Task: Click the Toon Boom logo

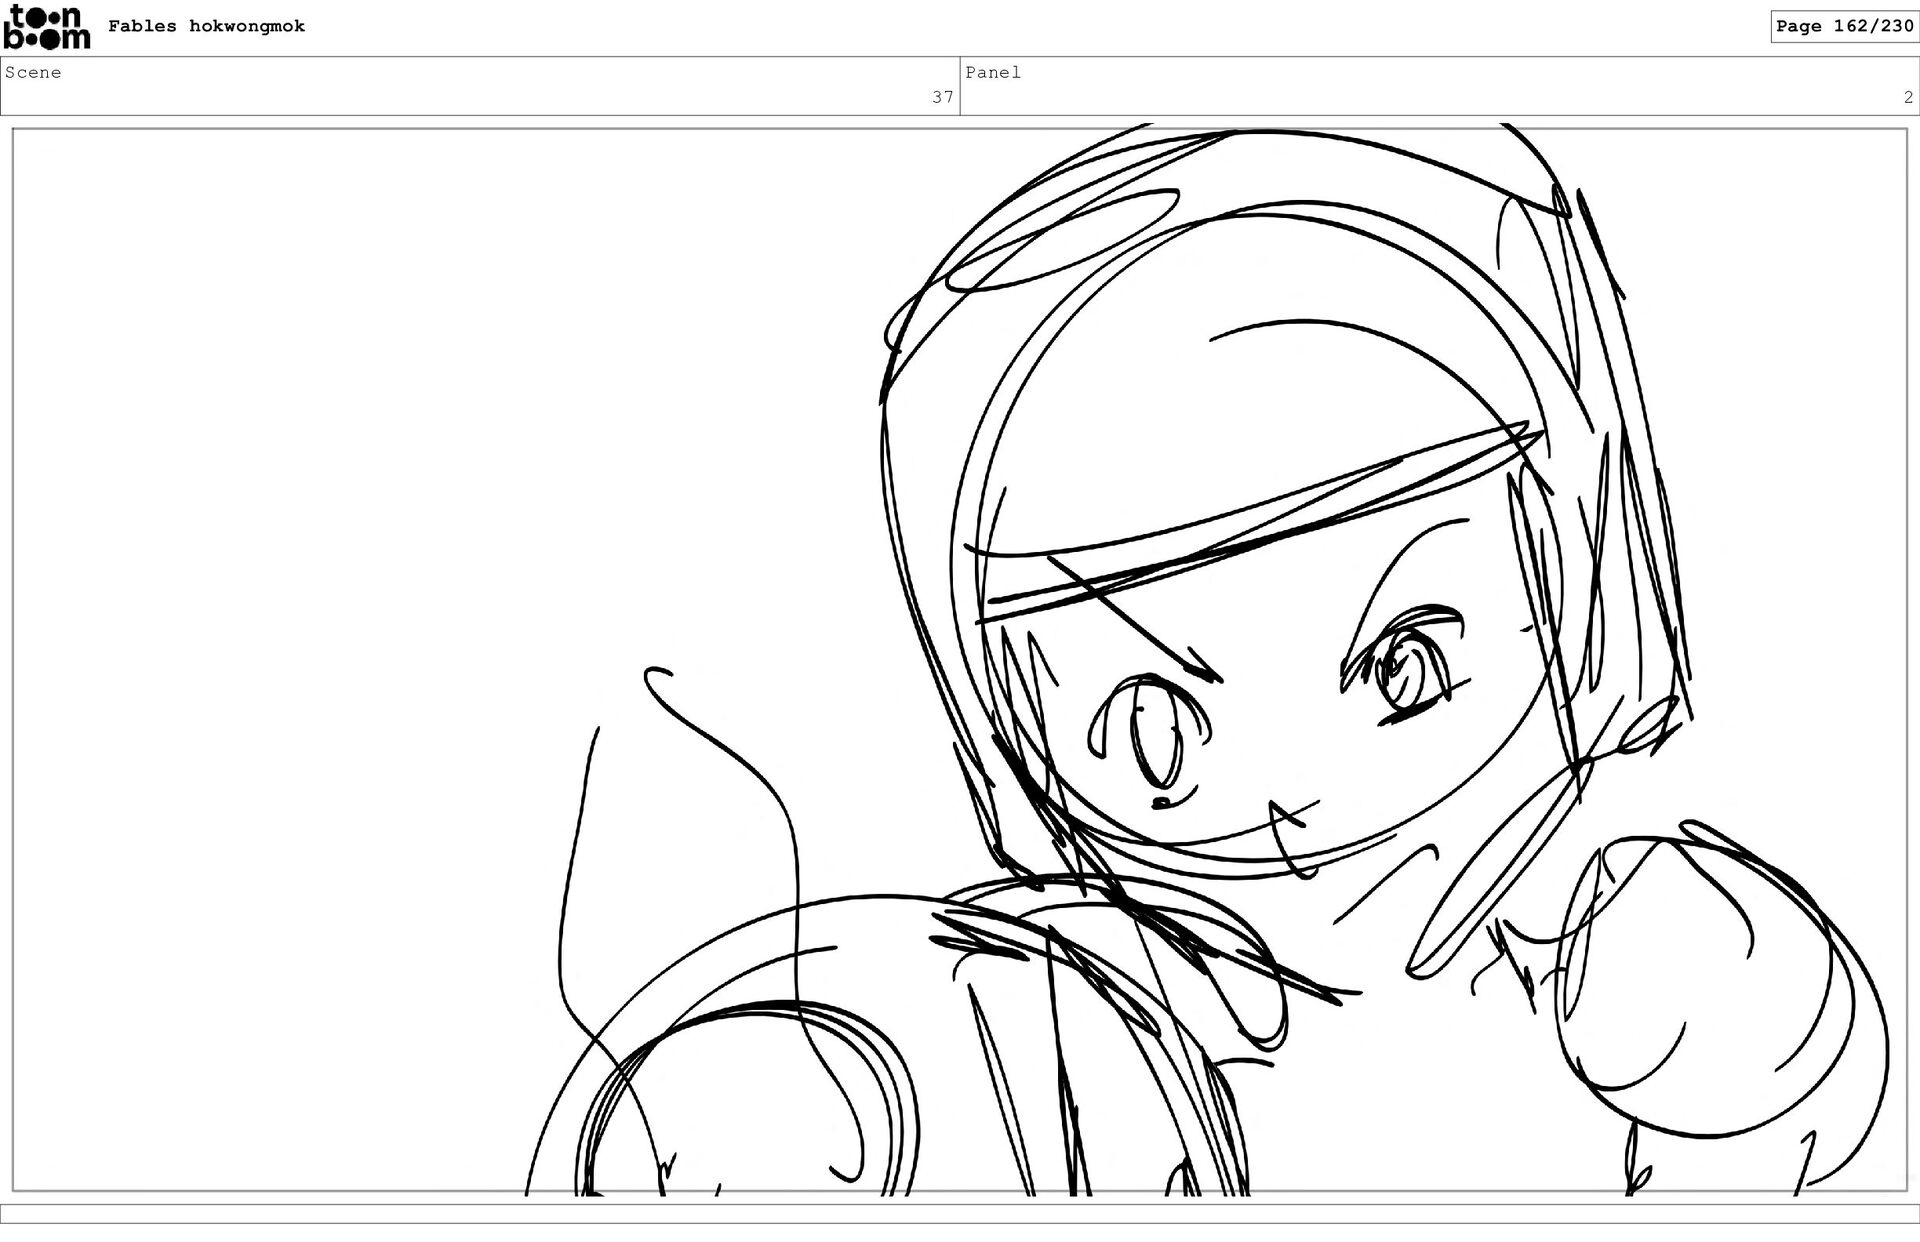Action: [46, 27]
